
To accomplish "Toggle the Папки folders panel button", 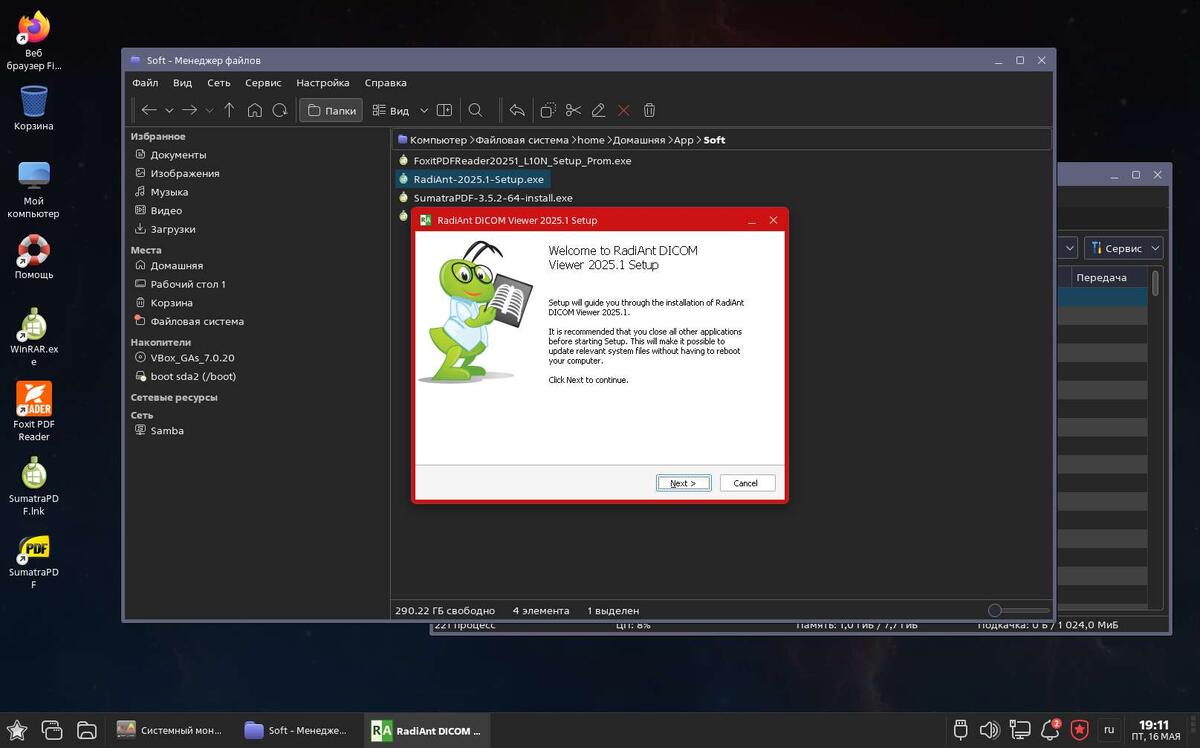I will click(x=332, y=110).
